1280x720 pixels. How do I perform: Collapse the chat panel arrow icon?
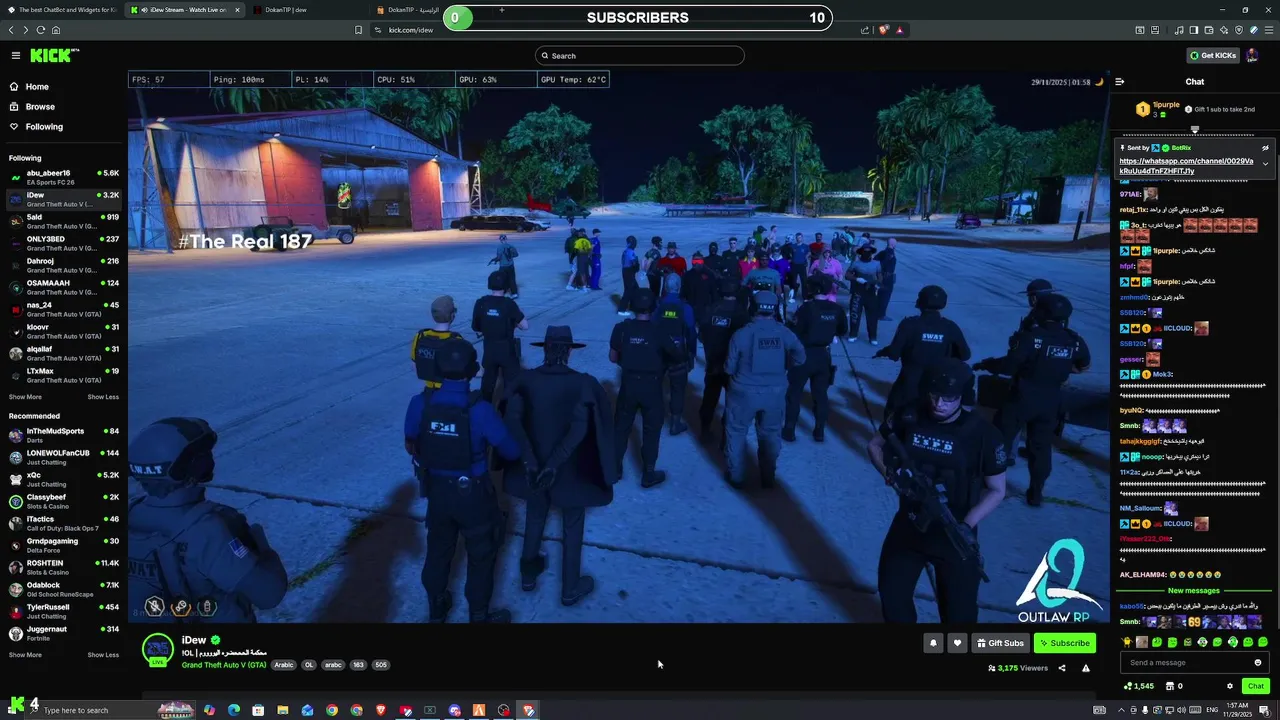coord(1120,82)
